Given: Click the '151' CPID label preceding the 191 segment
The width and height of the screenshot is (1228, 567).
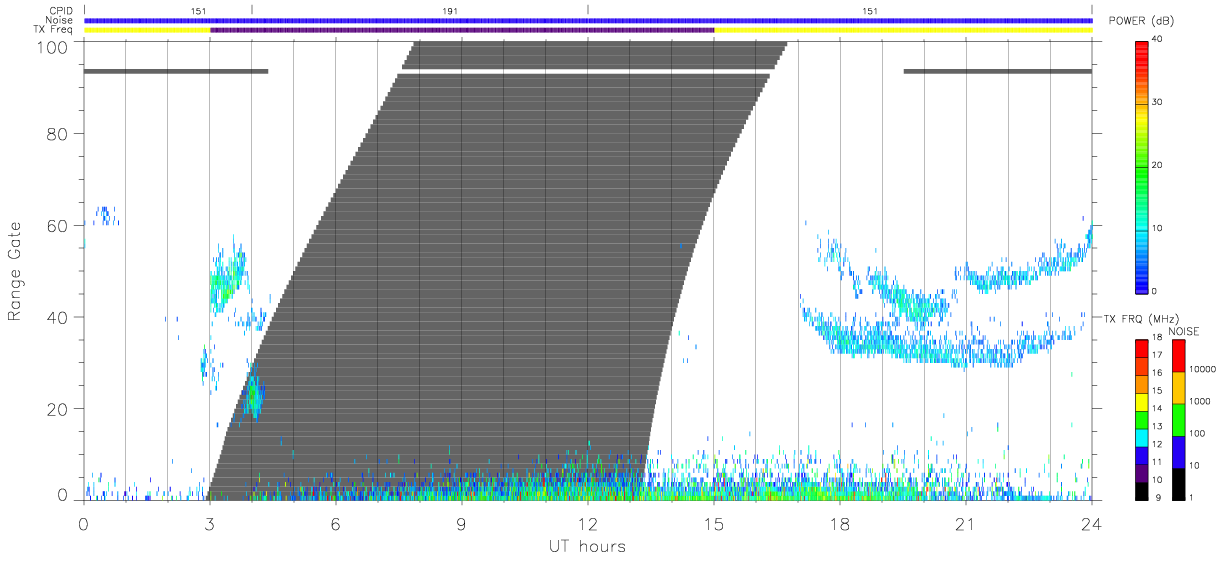Looking at the screenshot, I should pos(199,10).
